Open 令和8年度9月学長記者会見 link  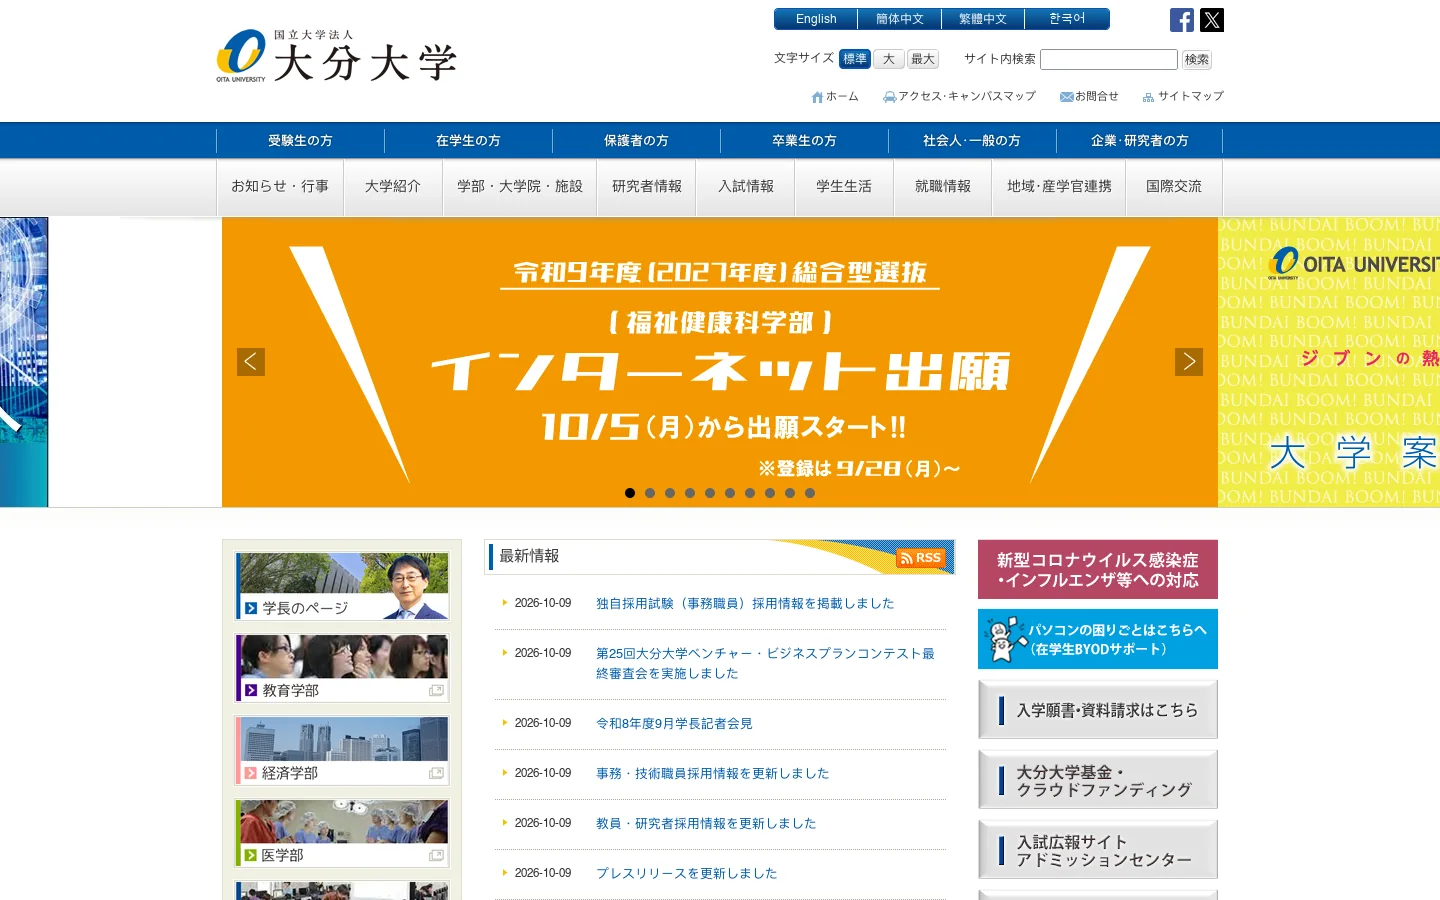coord(674,724)
